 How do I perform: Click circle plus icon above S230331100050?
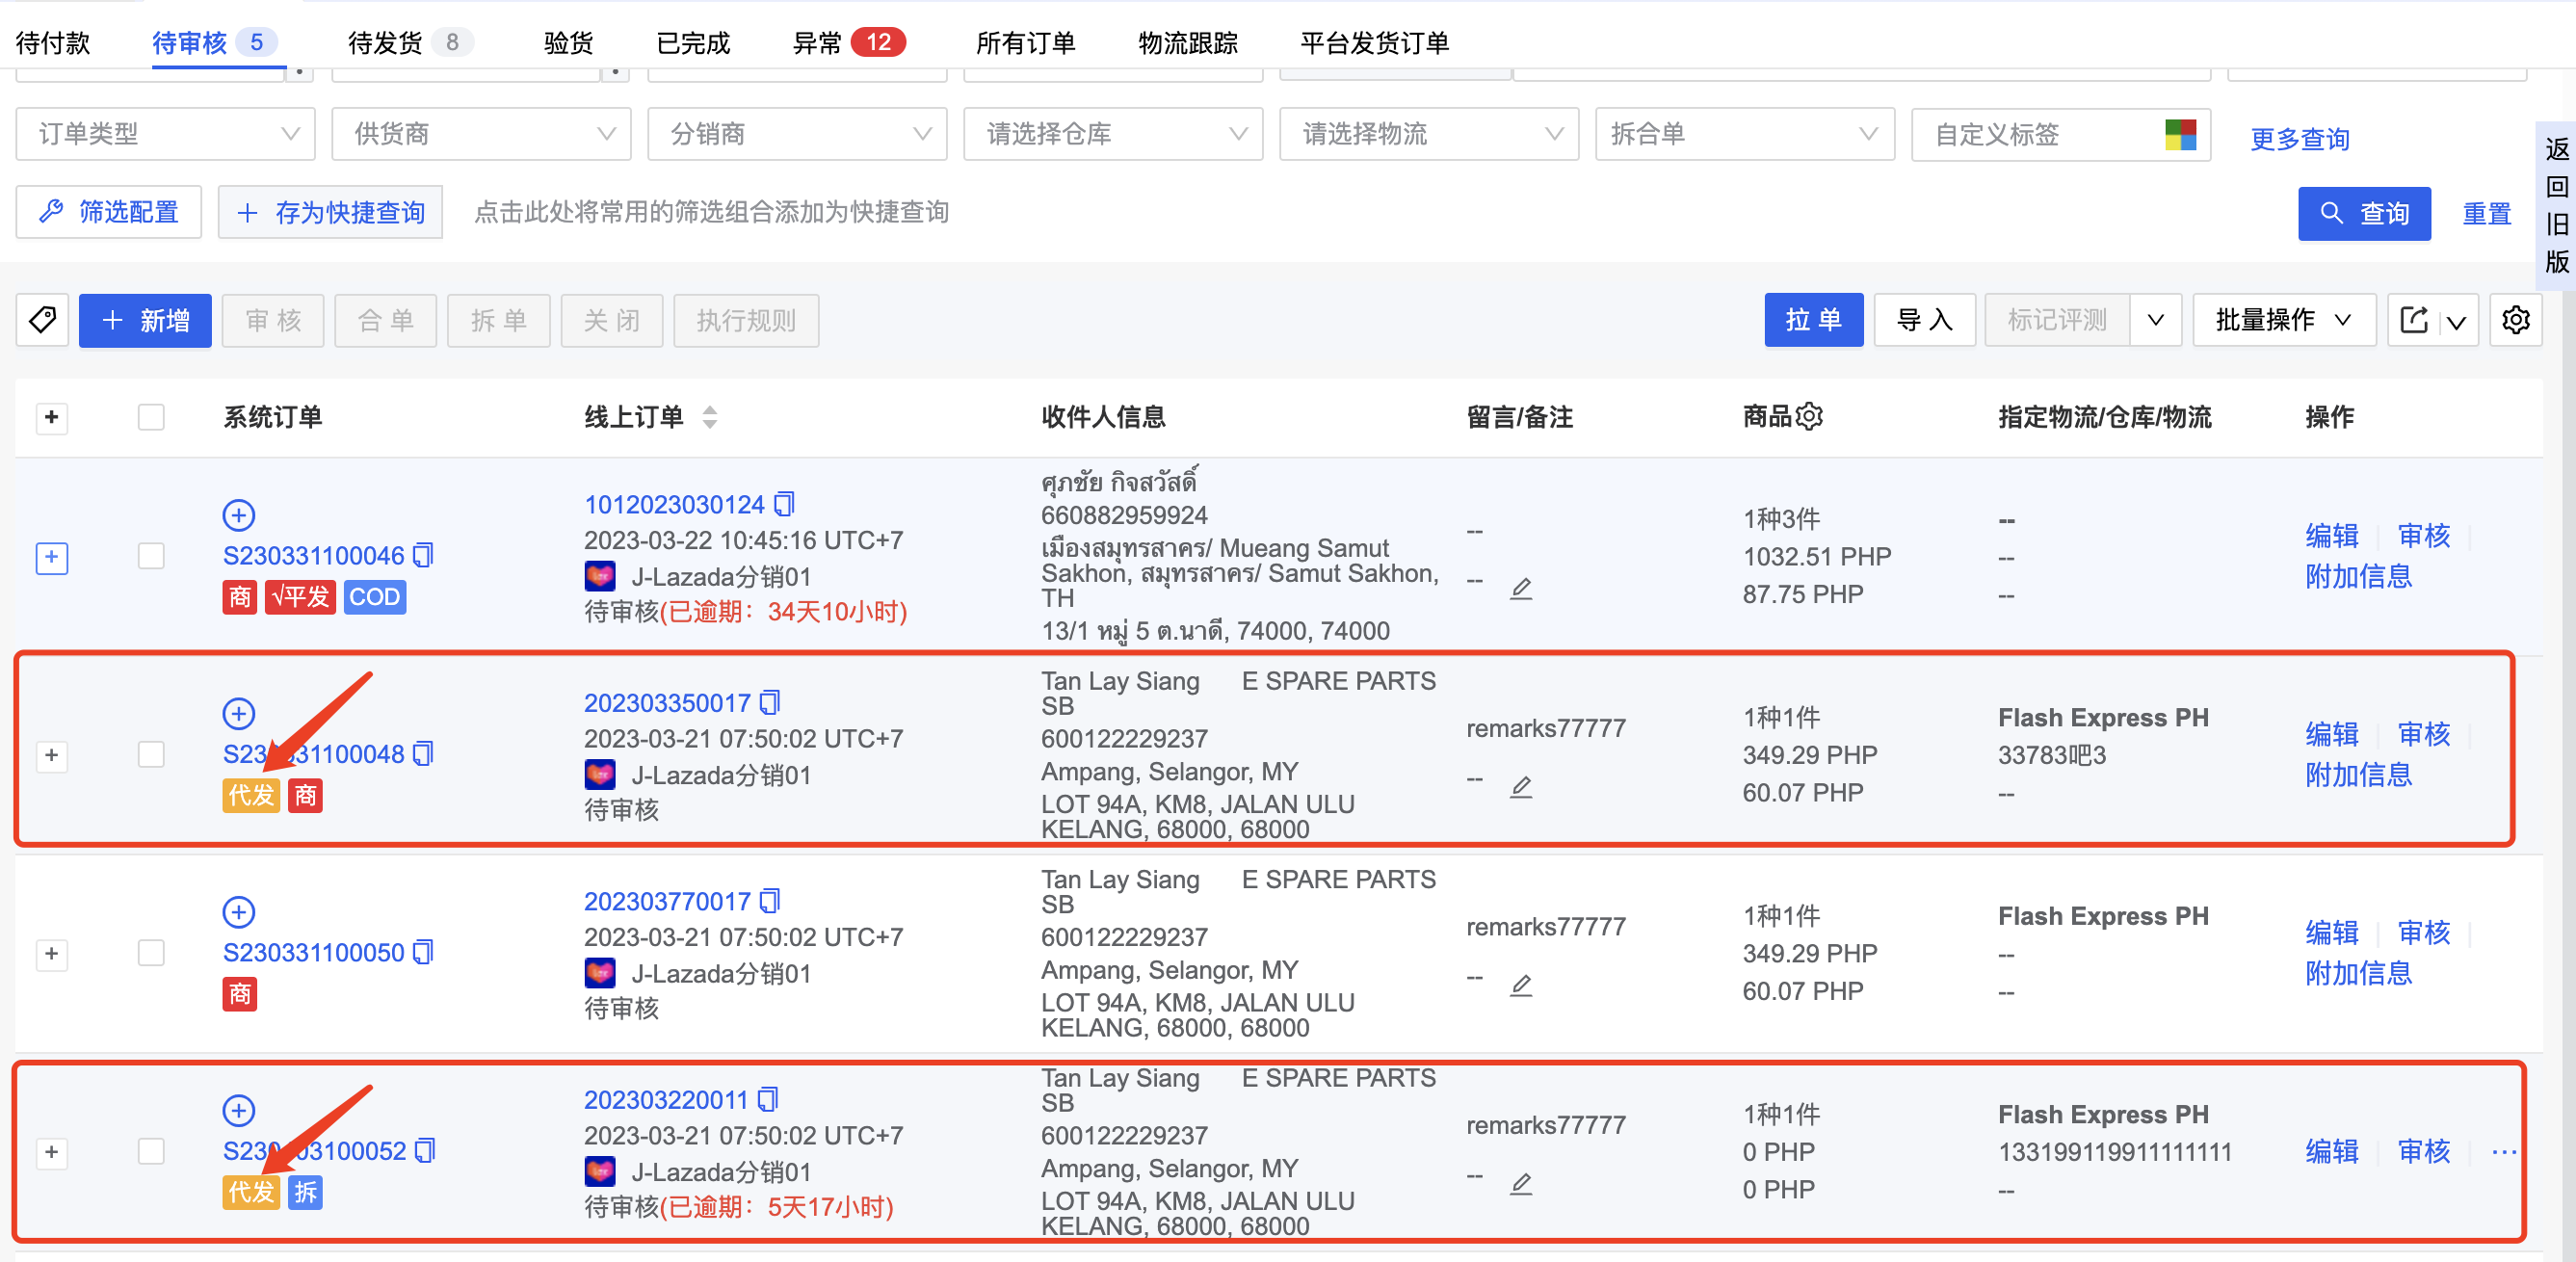238,912
